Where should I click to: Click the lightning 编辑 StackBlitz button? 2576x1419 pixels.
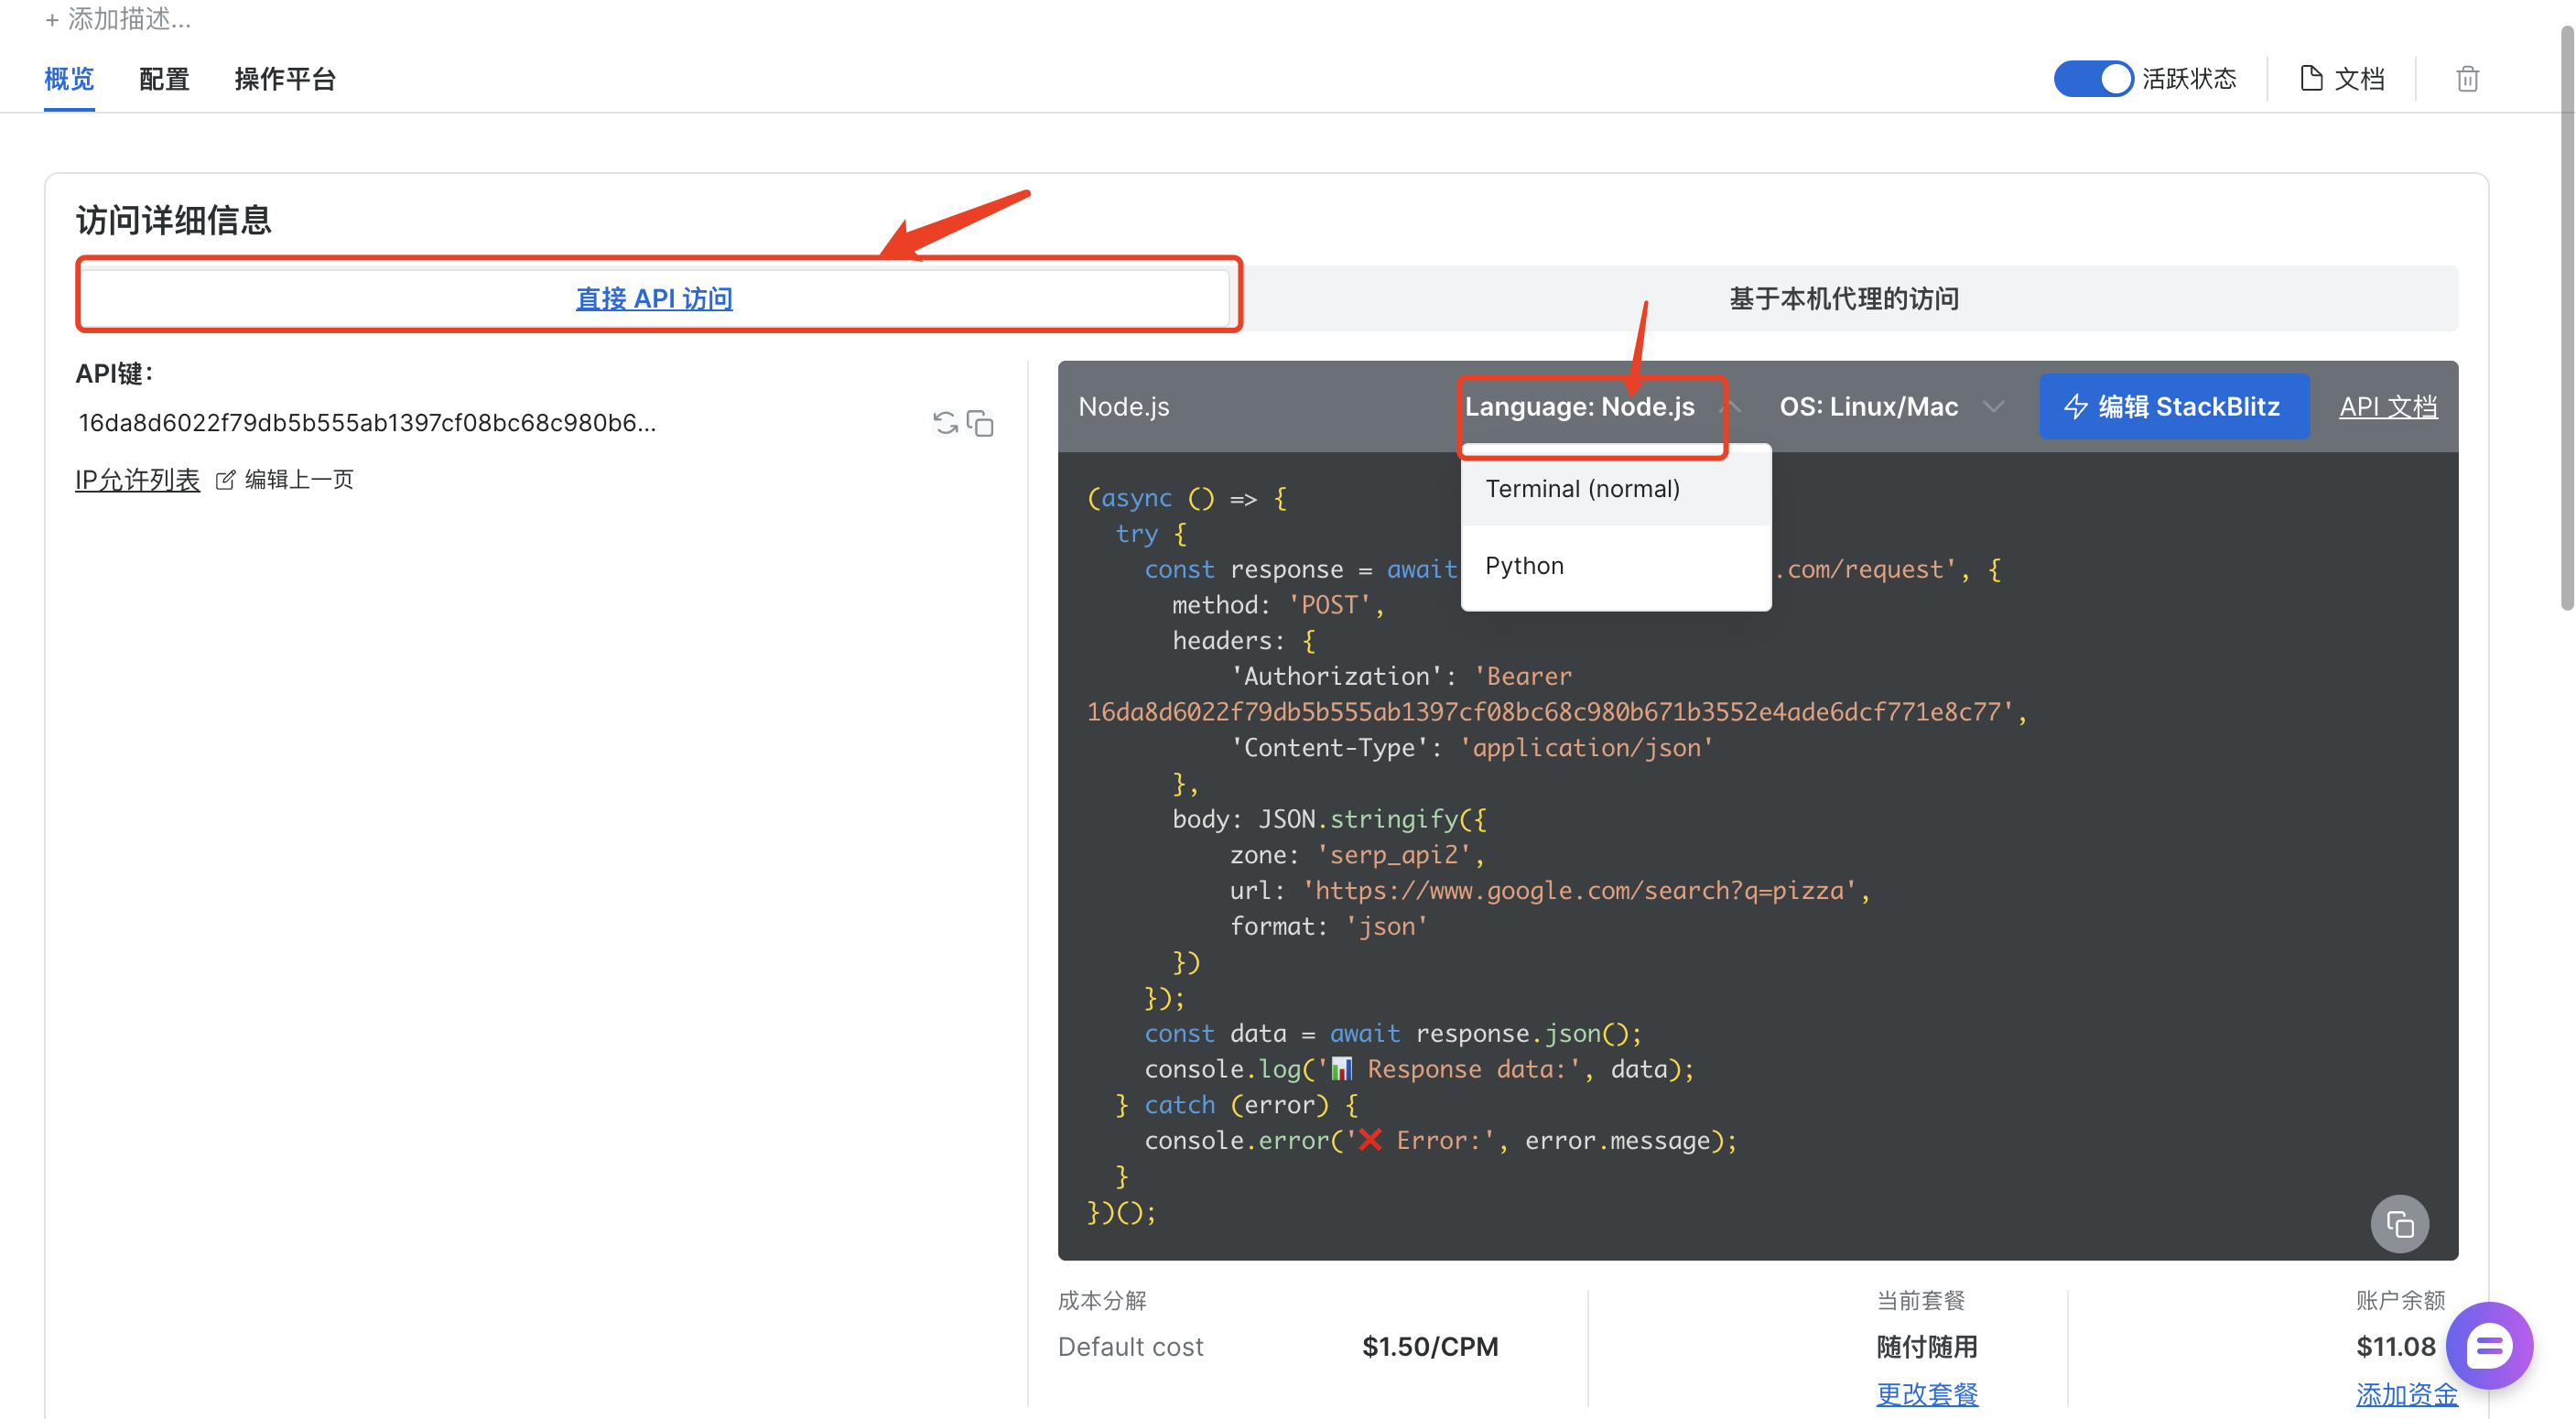tap(2173, 407)
